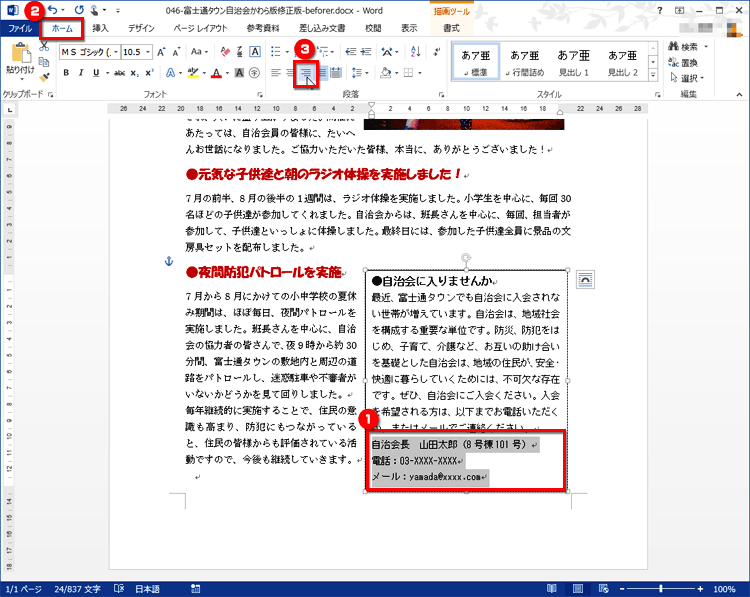The width and height of the screenshot is (750, 597).
Task: Open the 検索 (Find) dropdown arrow
Action: click(x=706, y=47)
